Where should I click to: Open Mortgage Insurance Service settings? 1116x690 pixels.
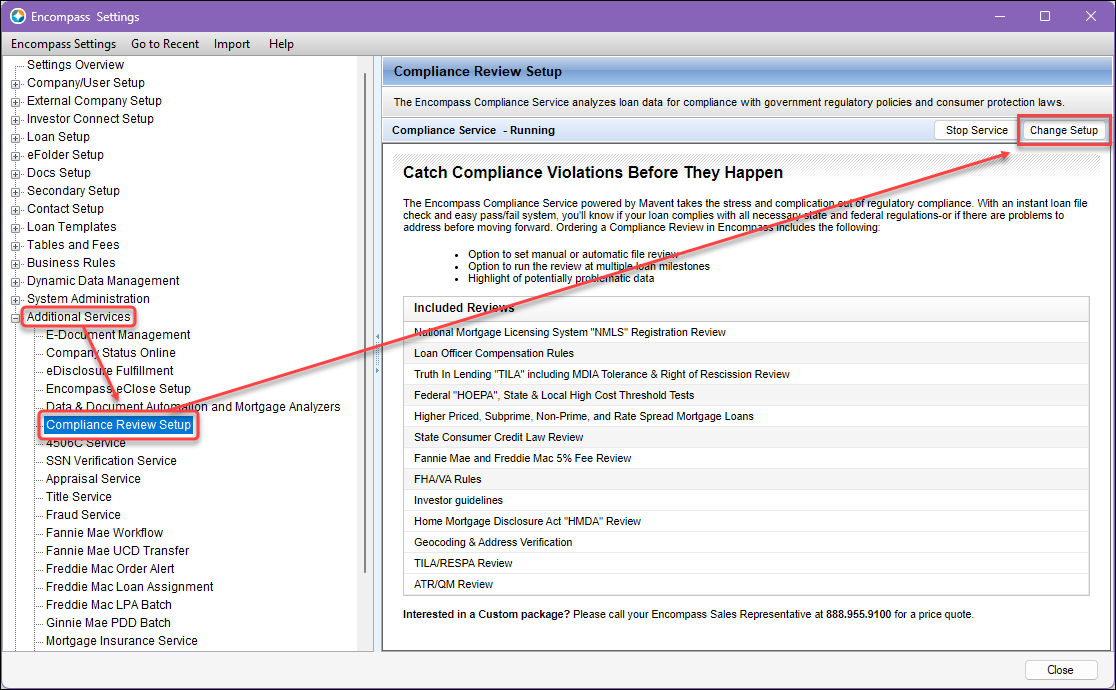[x=122, y=641]
